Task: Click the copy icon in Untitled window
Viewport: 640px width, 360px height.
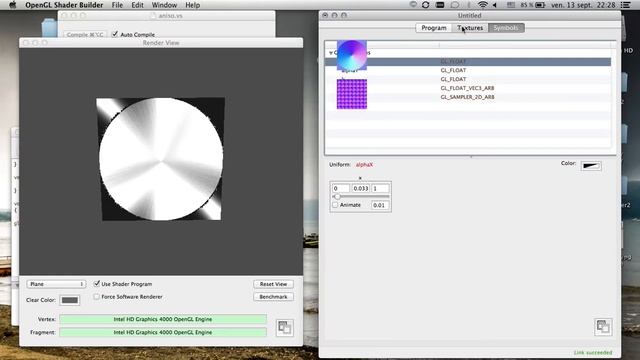Action: tap(603, 327)
